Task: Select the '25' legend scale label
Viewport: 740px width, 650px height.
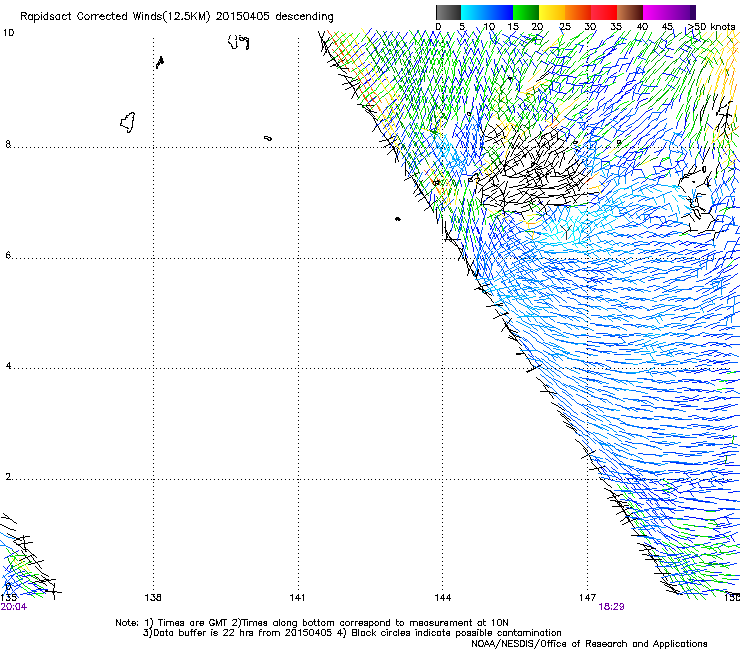Action: pyautogui.click(x=565, y=27)
